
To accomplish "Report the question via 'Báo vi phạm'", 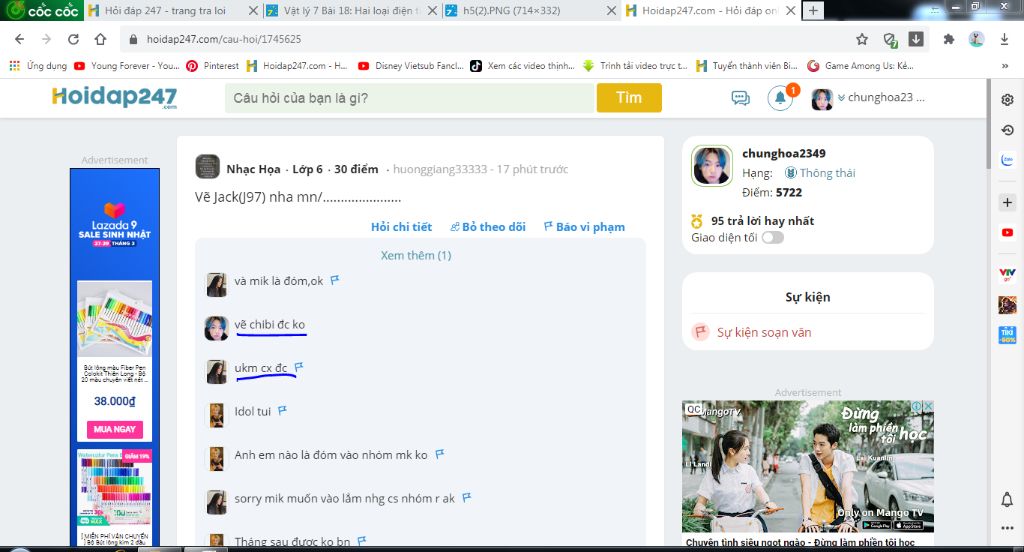I will [x=584, y=227].
